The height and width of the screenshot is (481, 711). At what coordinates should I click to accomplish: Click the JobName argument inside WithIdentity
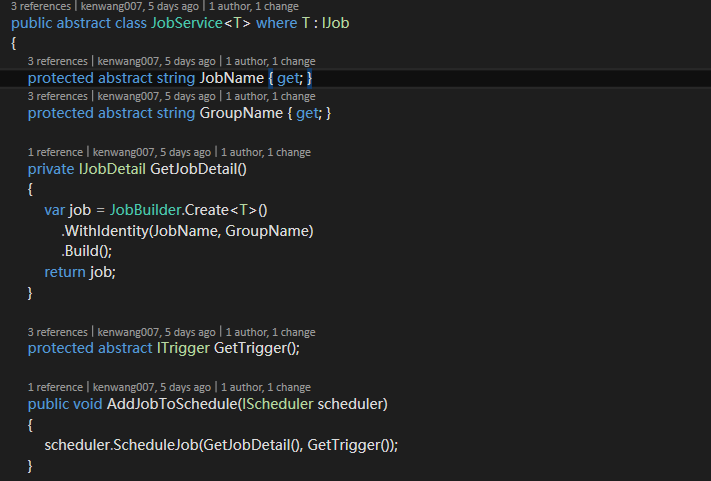(184, 231)
